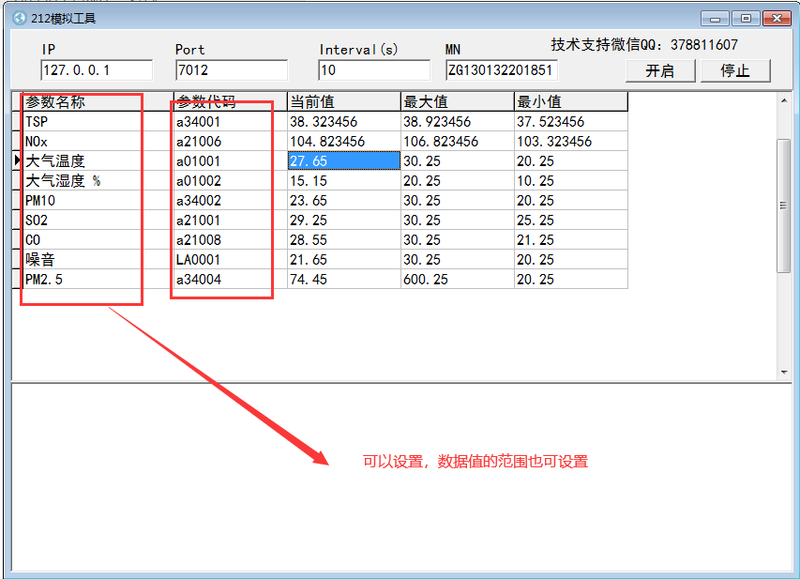The width and height of the screenshot is (800, 579).
Task: Select code cell LA0001
Action: [x=230, y=260]
